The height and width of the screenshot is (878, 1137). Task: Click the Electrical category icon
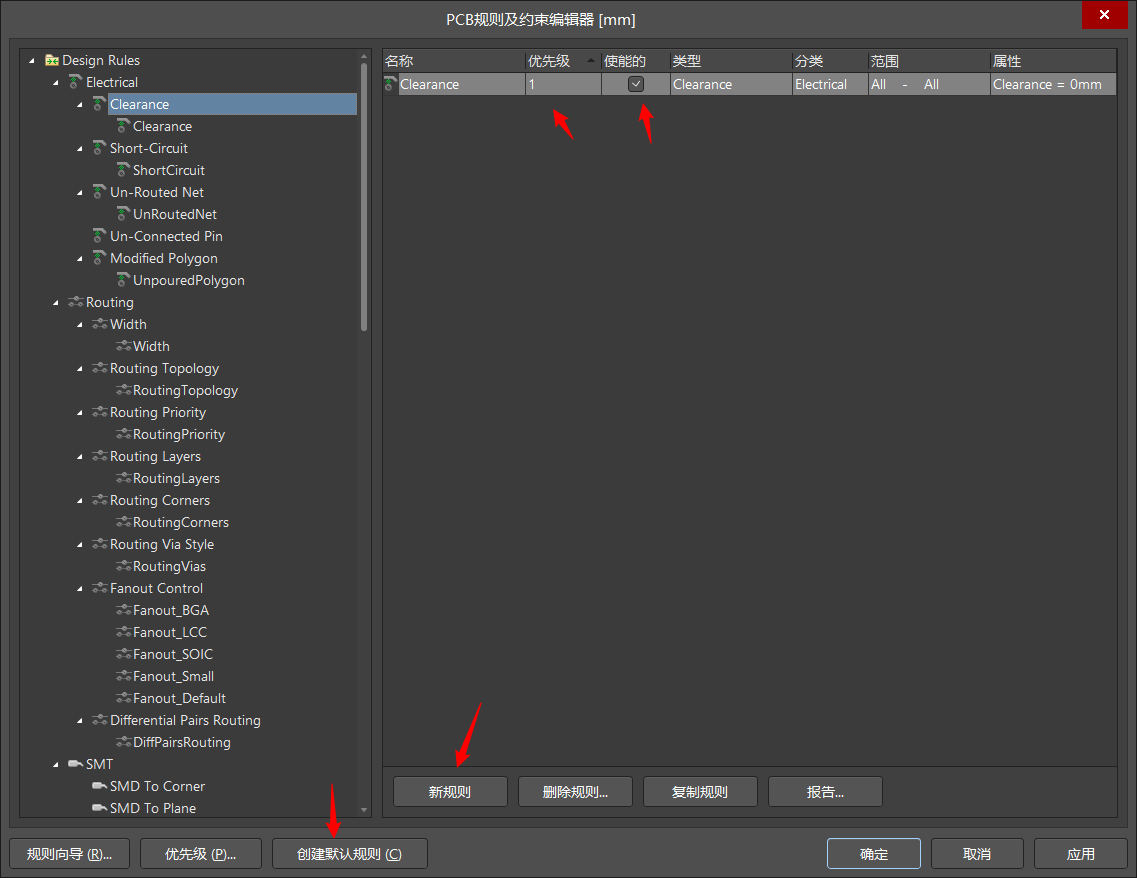tap(76, 82)
